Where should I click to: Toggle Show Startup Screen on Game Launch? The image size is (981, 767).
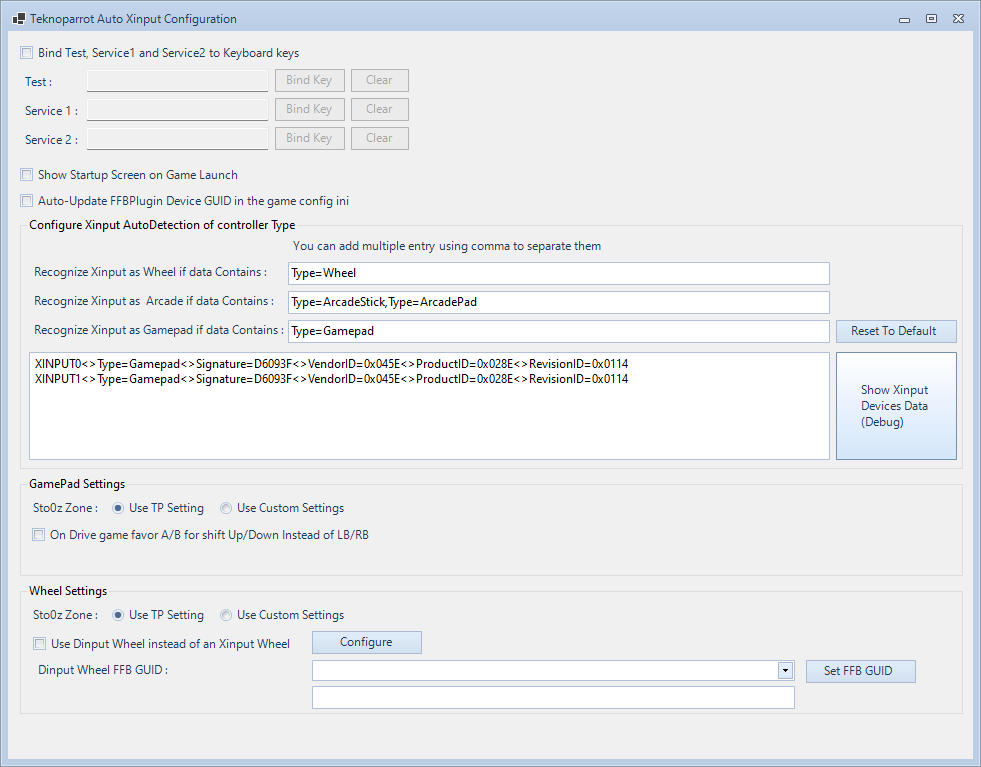[x=26, y=175]
